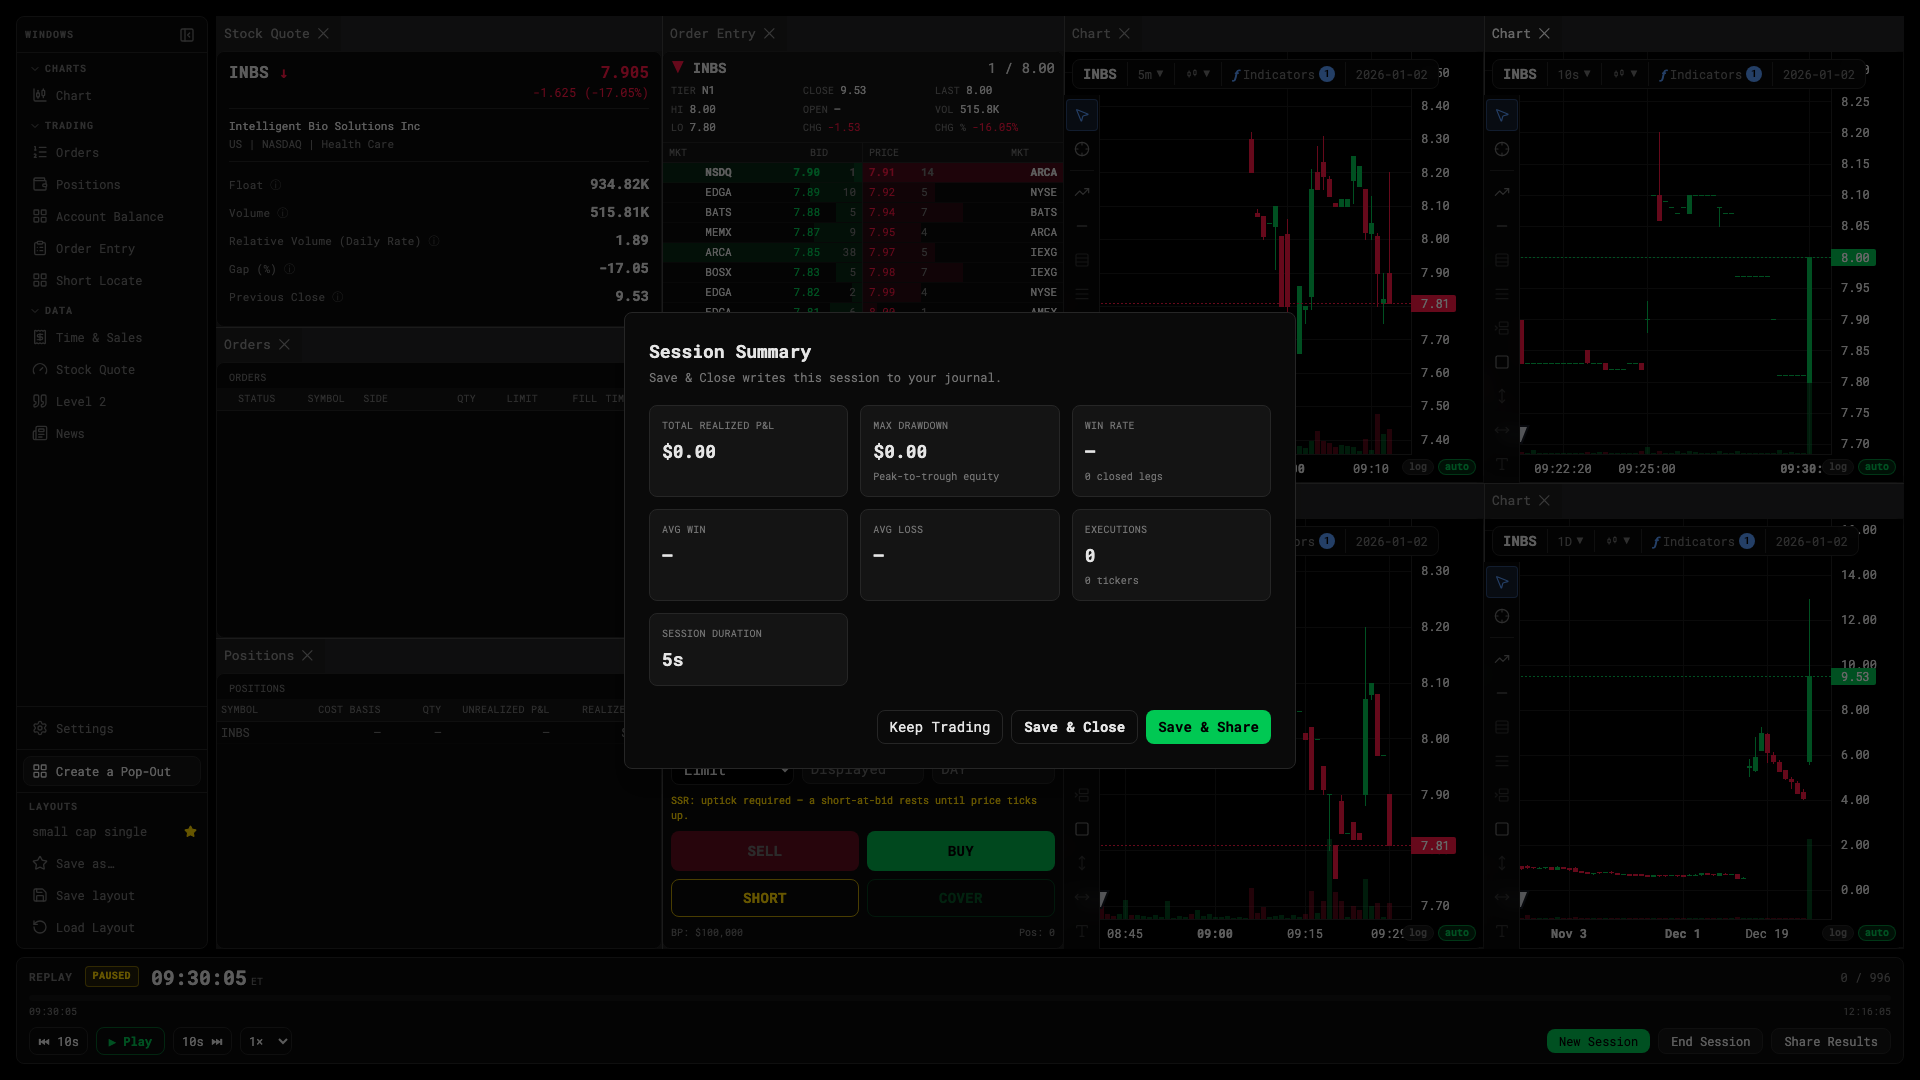This screenshot has width=1920, height=1080.
Task: Select the Positions panel tab
Action: coord(258,656)
